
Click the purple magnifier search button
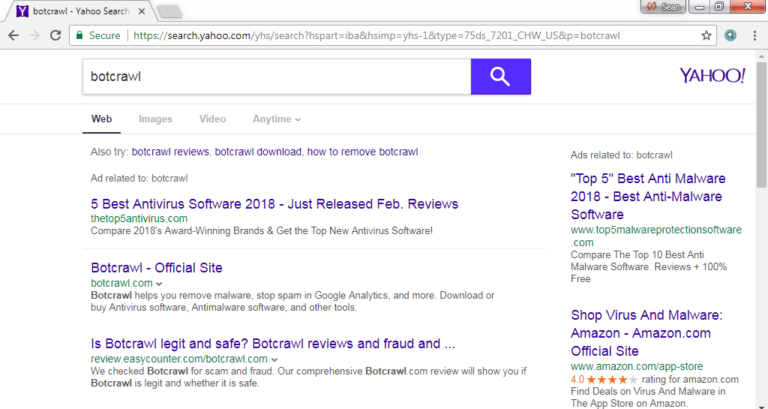pos(501,76)
